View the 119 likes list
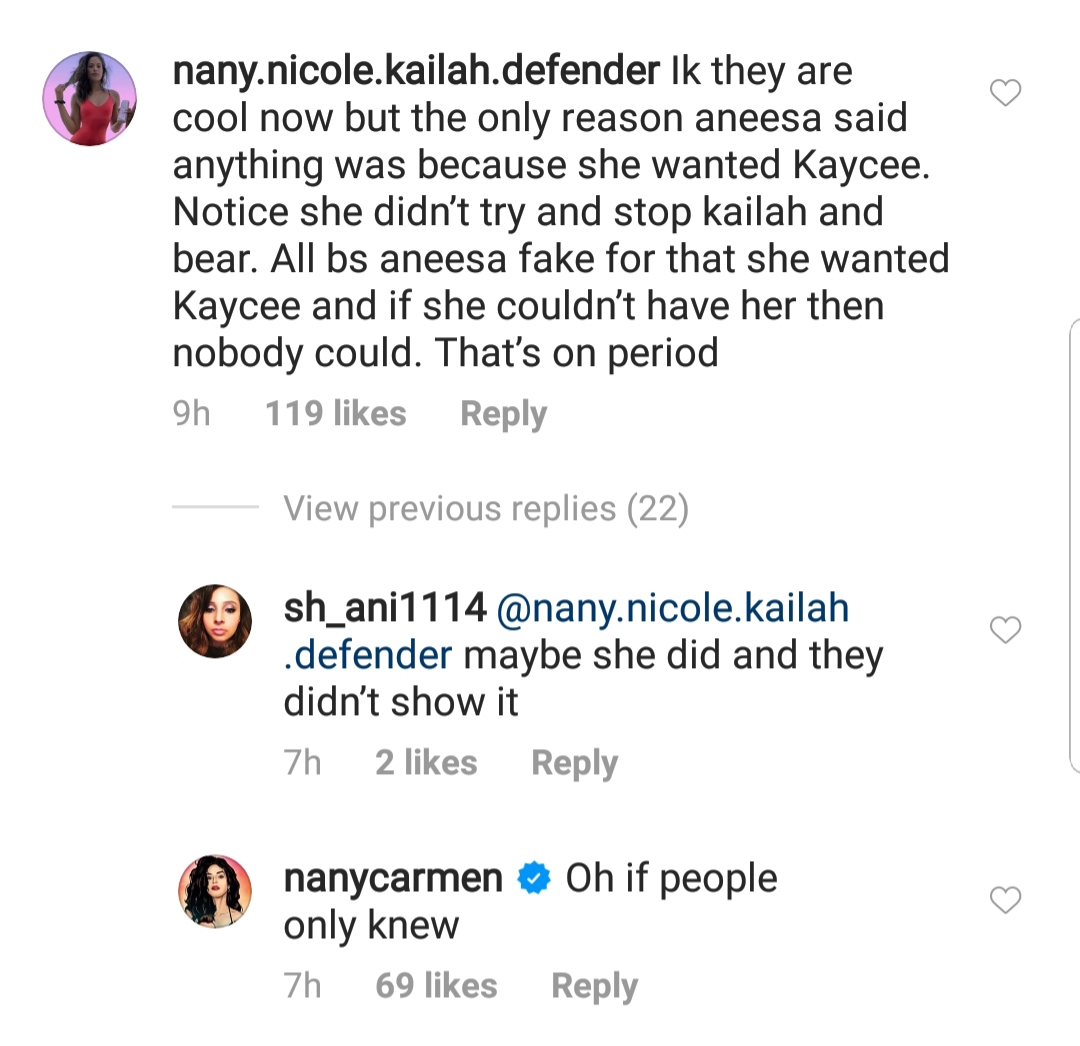This screenshot has width=1080, height=1046. click(335, 413)
